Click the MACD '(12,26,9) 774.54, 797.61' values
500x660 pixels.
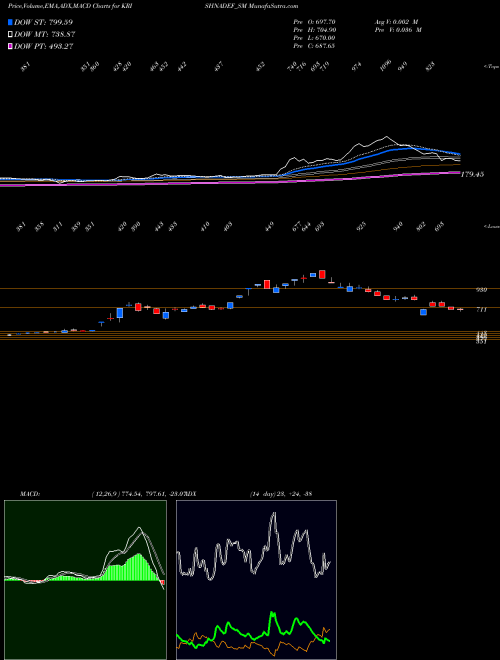128,494
